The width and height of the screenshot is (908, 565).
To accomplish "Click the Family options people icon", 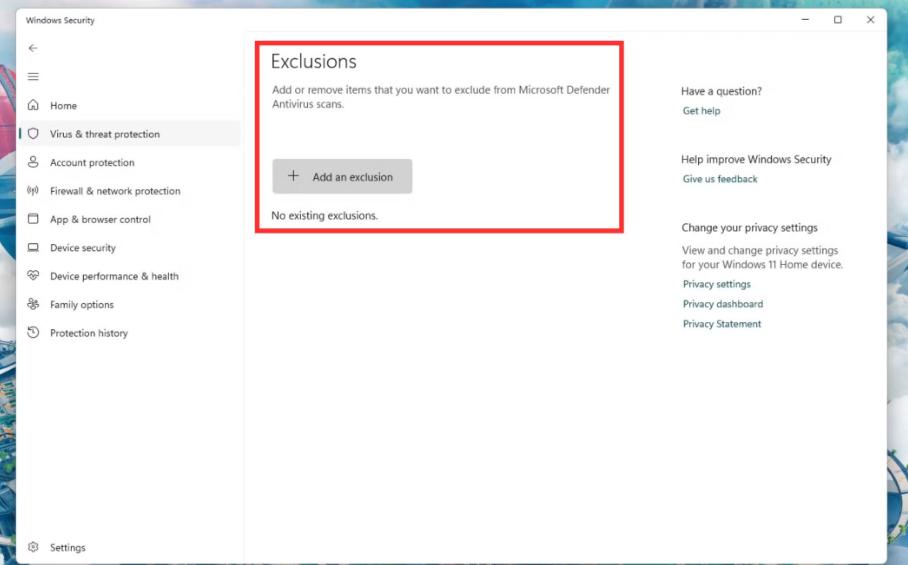I will (x=33, y=304).
